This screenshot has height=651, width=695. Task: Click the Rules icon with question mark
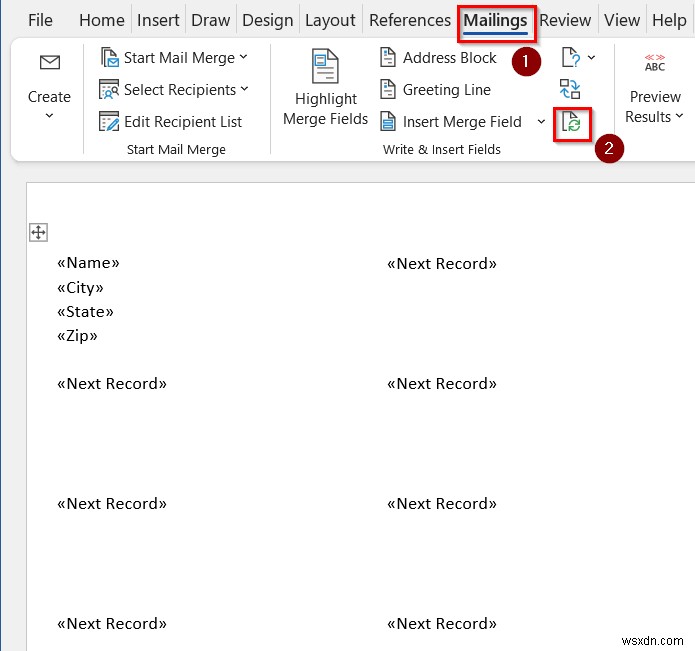571,58
